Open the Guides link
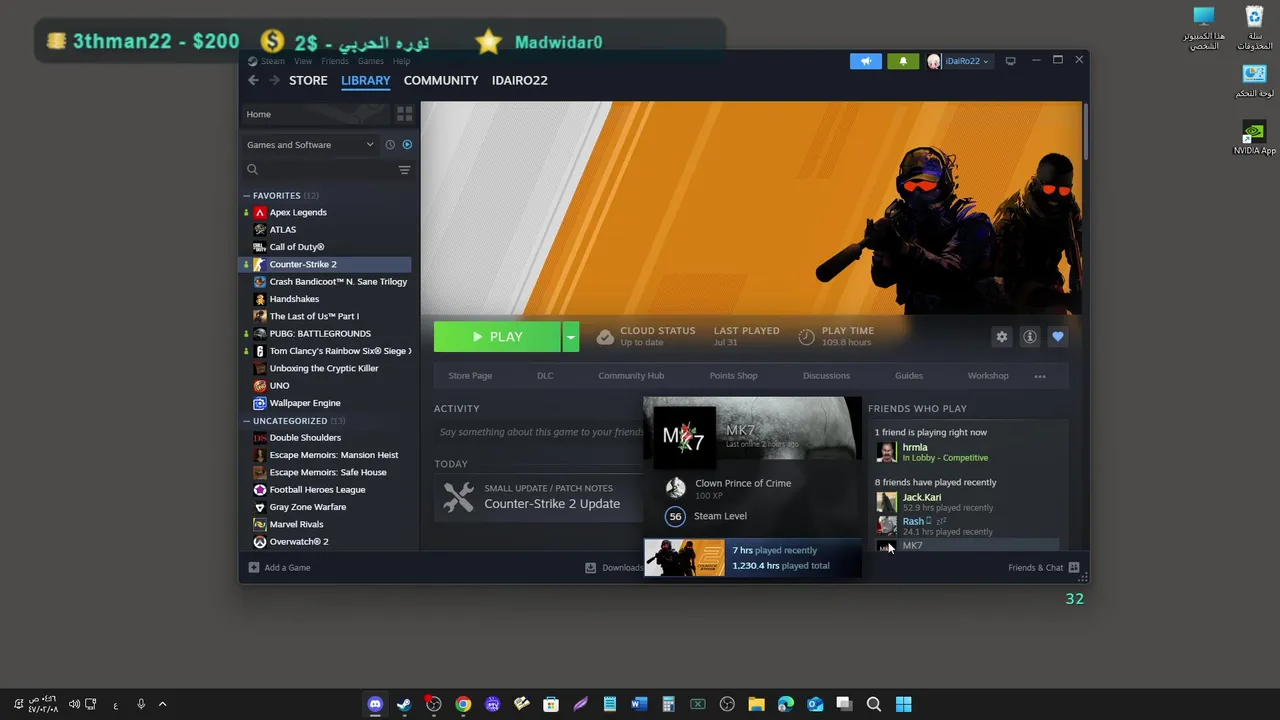 909,376
